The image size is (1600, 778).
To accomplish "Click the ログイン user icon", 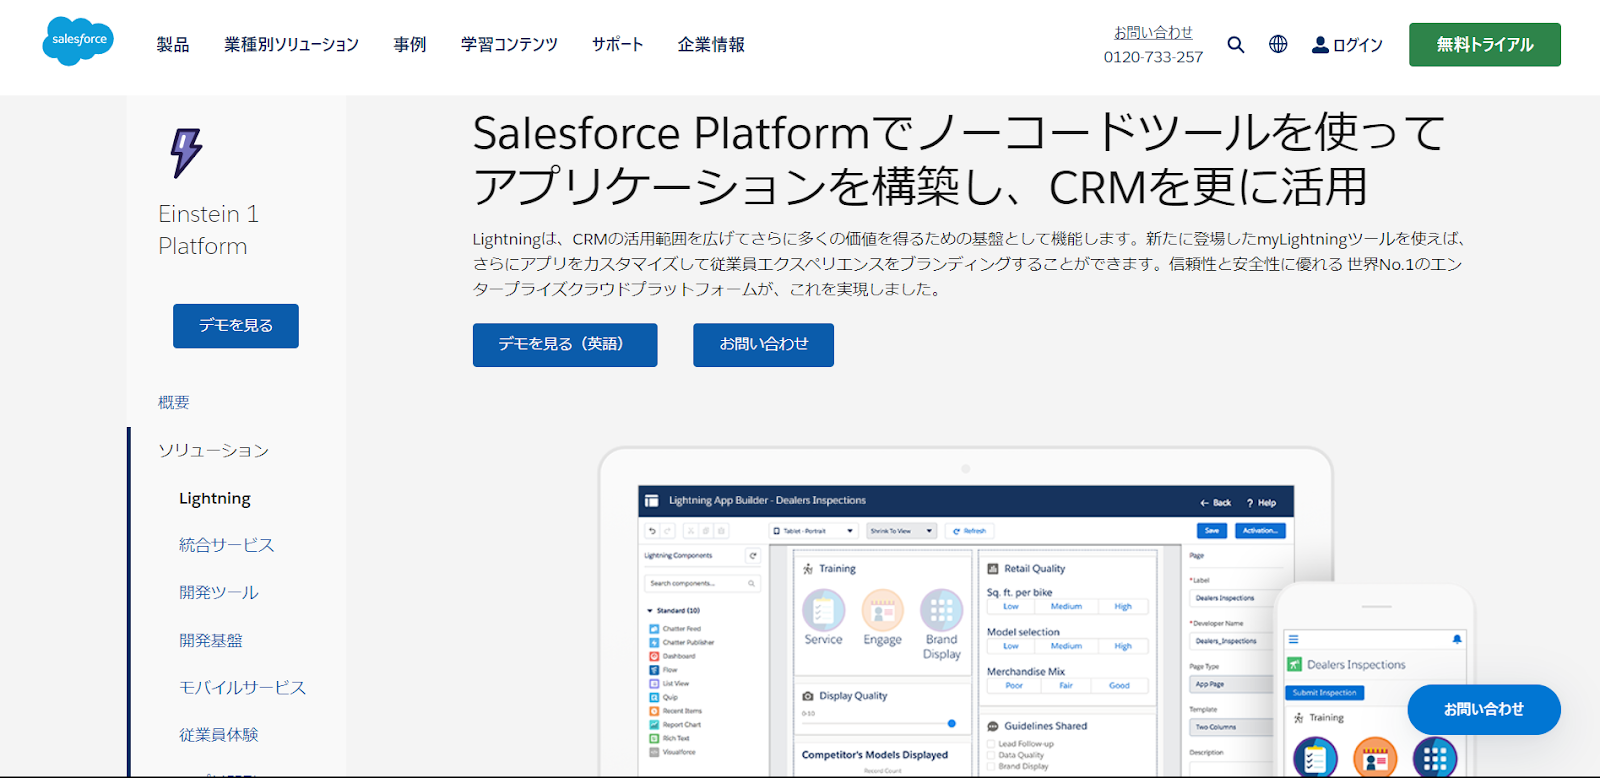I will tap(1320, 45).
